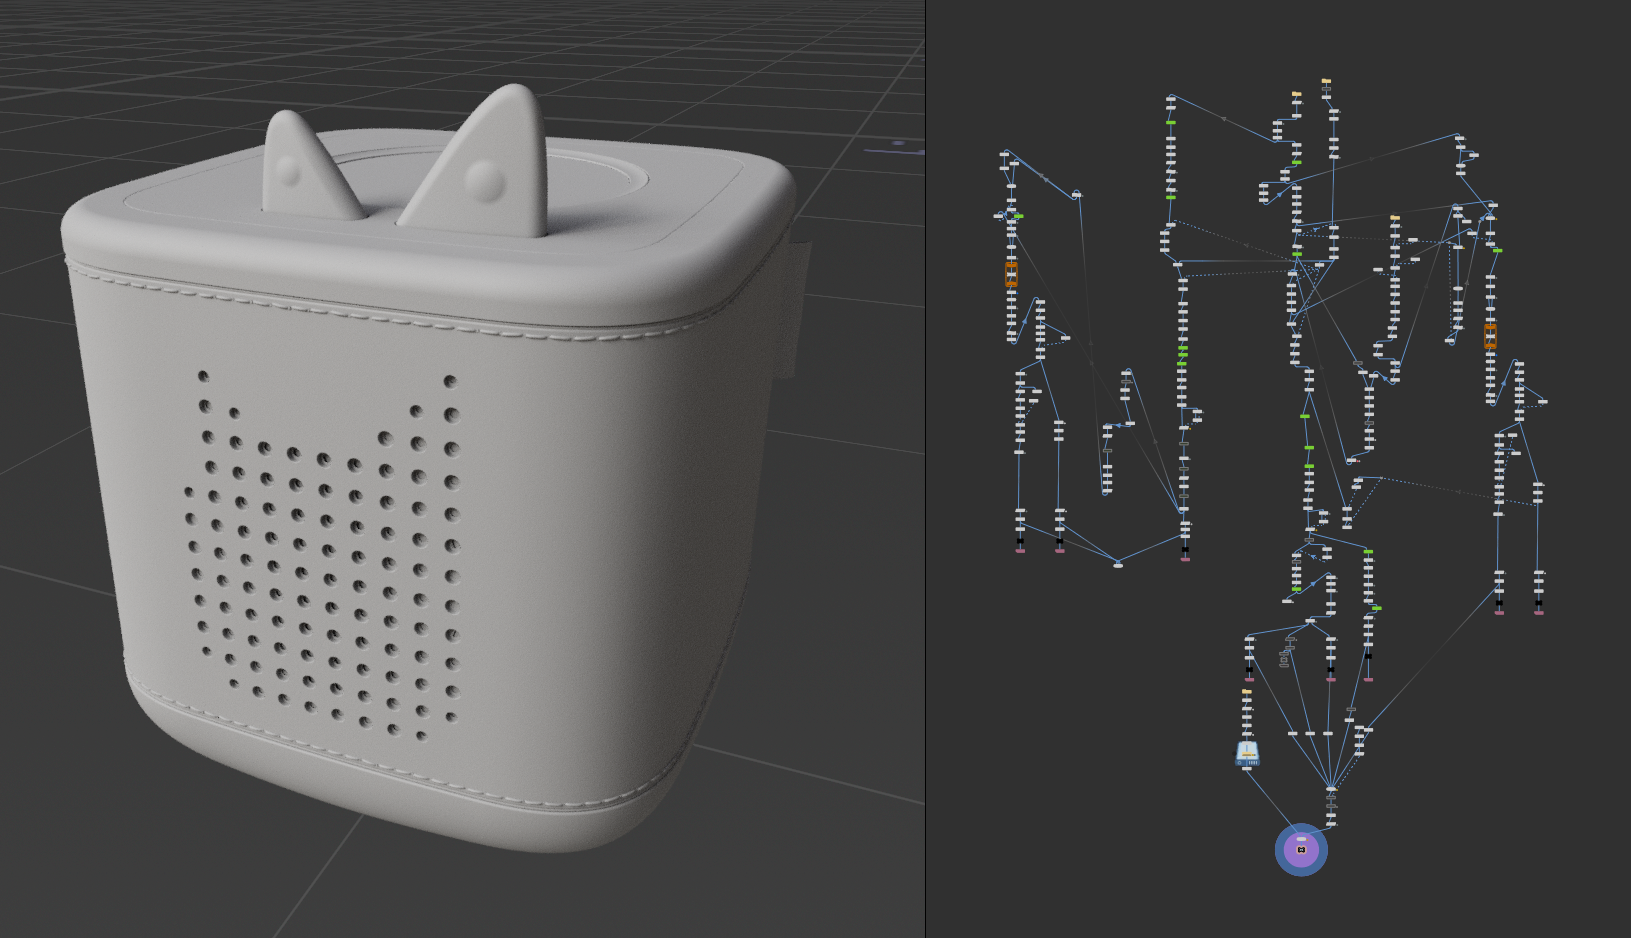This screenshot has height=938, width=1631.
Task: Select the purple-ringed output node in the network
Action: (1301, 850)
